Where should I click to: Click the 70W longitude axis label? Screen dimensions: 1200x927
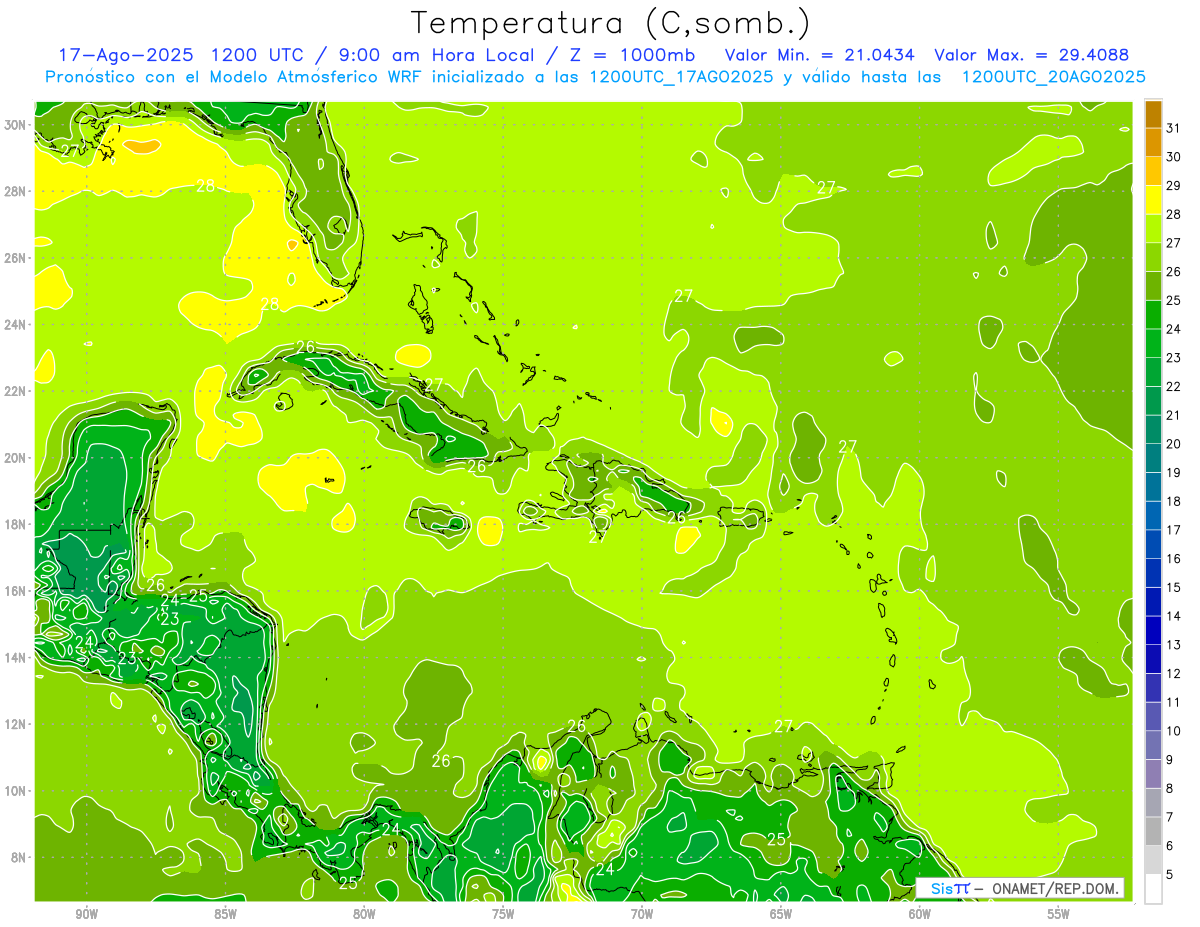(642, 914)
